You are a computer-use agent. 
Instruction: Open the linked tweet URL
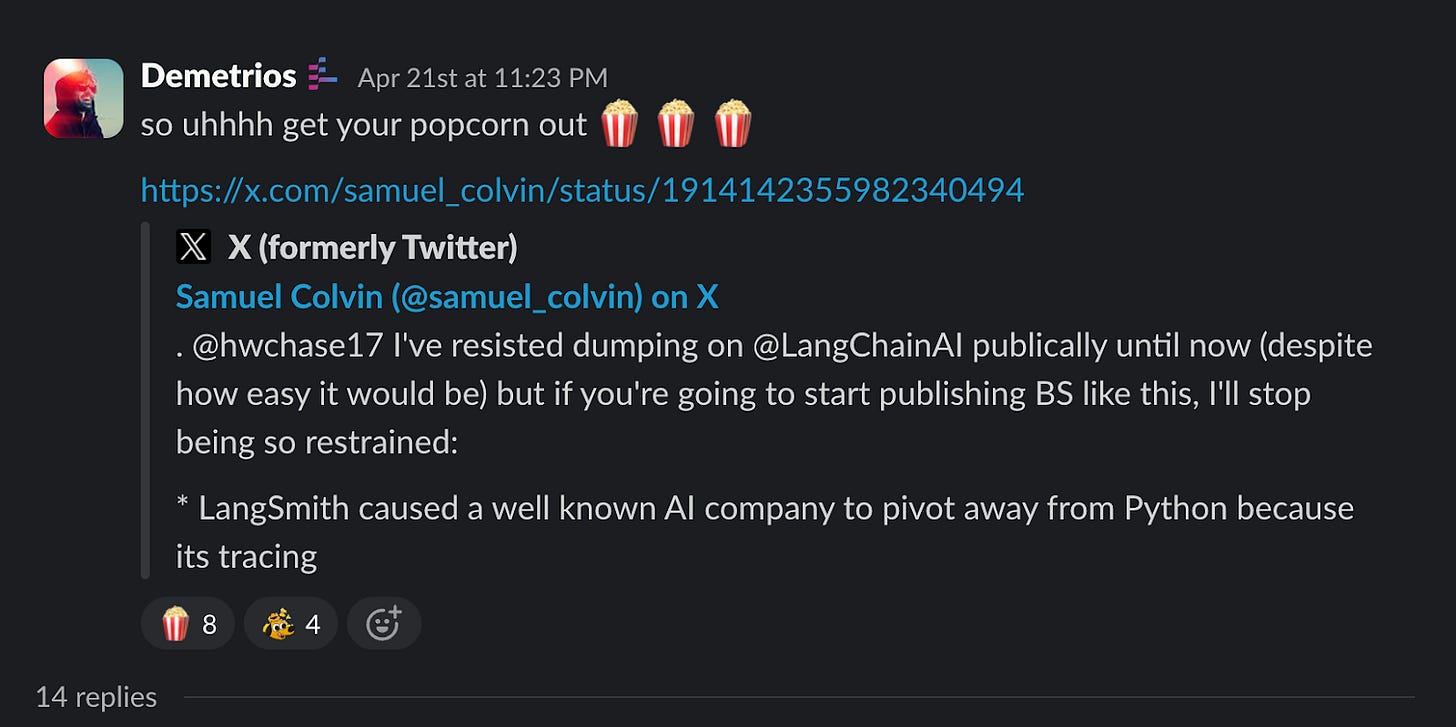click(x=582, y=189)
